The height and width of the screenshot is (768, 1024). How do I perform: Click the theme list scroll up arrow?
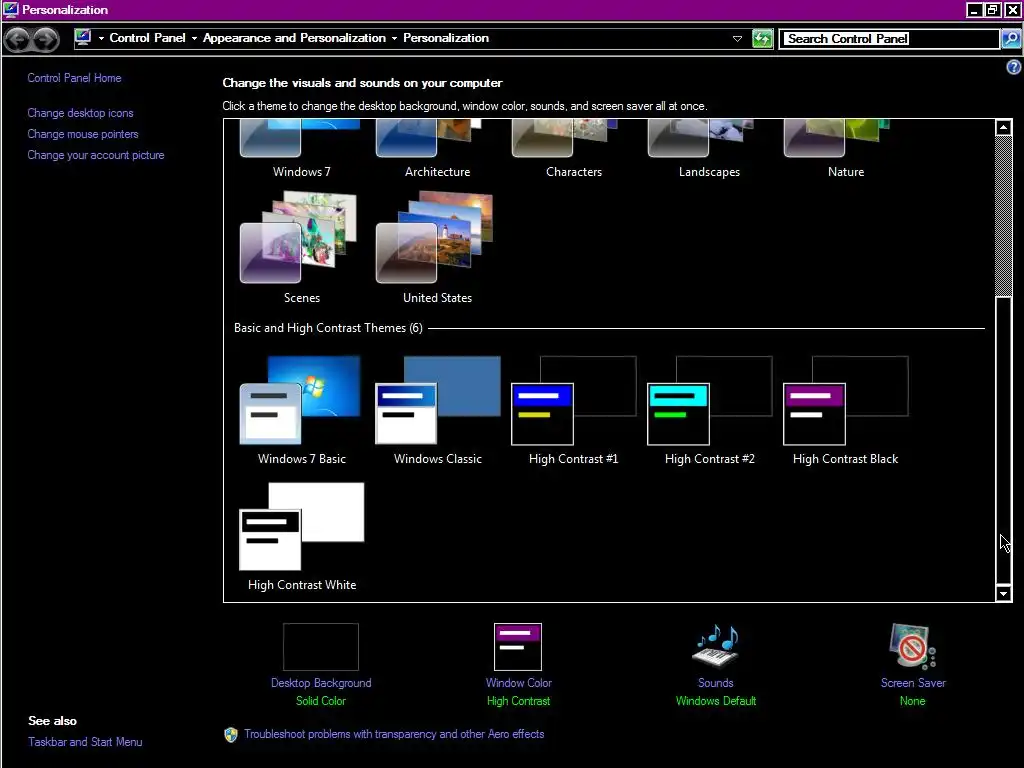pos(1004,127)
